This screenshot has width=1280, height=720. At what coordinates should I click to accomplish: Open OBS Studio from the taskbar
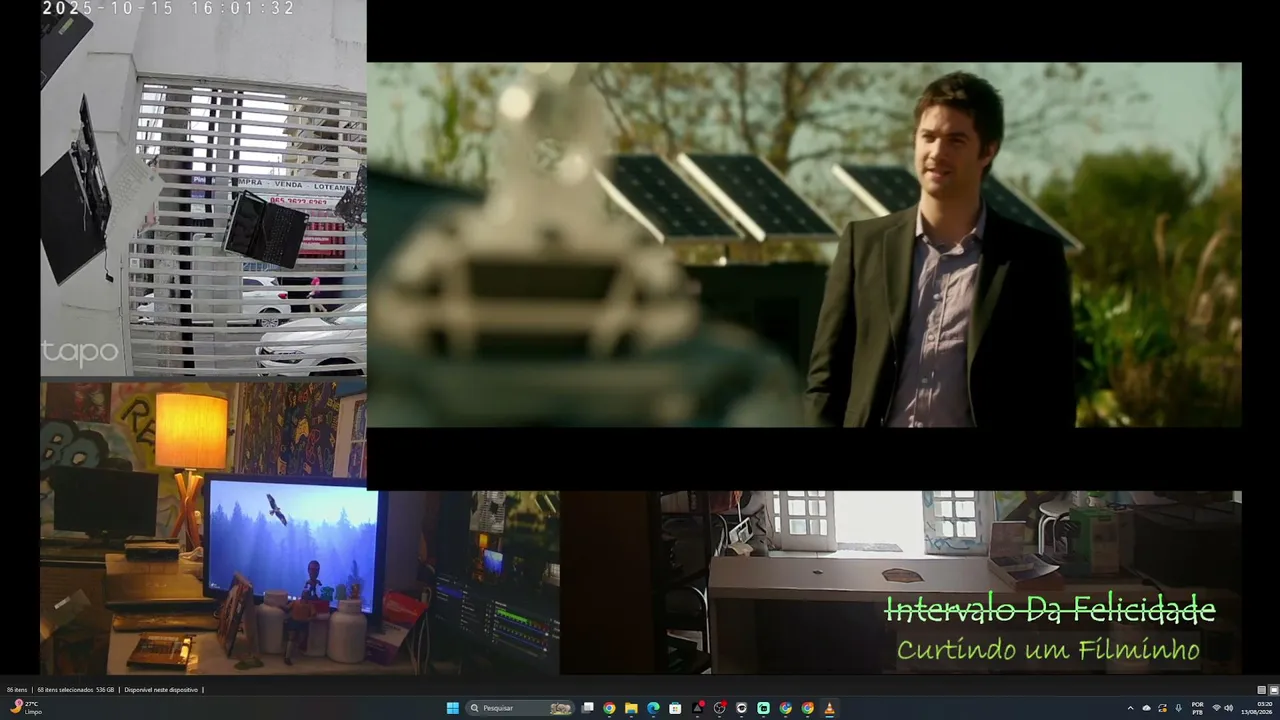point(719,708)
